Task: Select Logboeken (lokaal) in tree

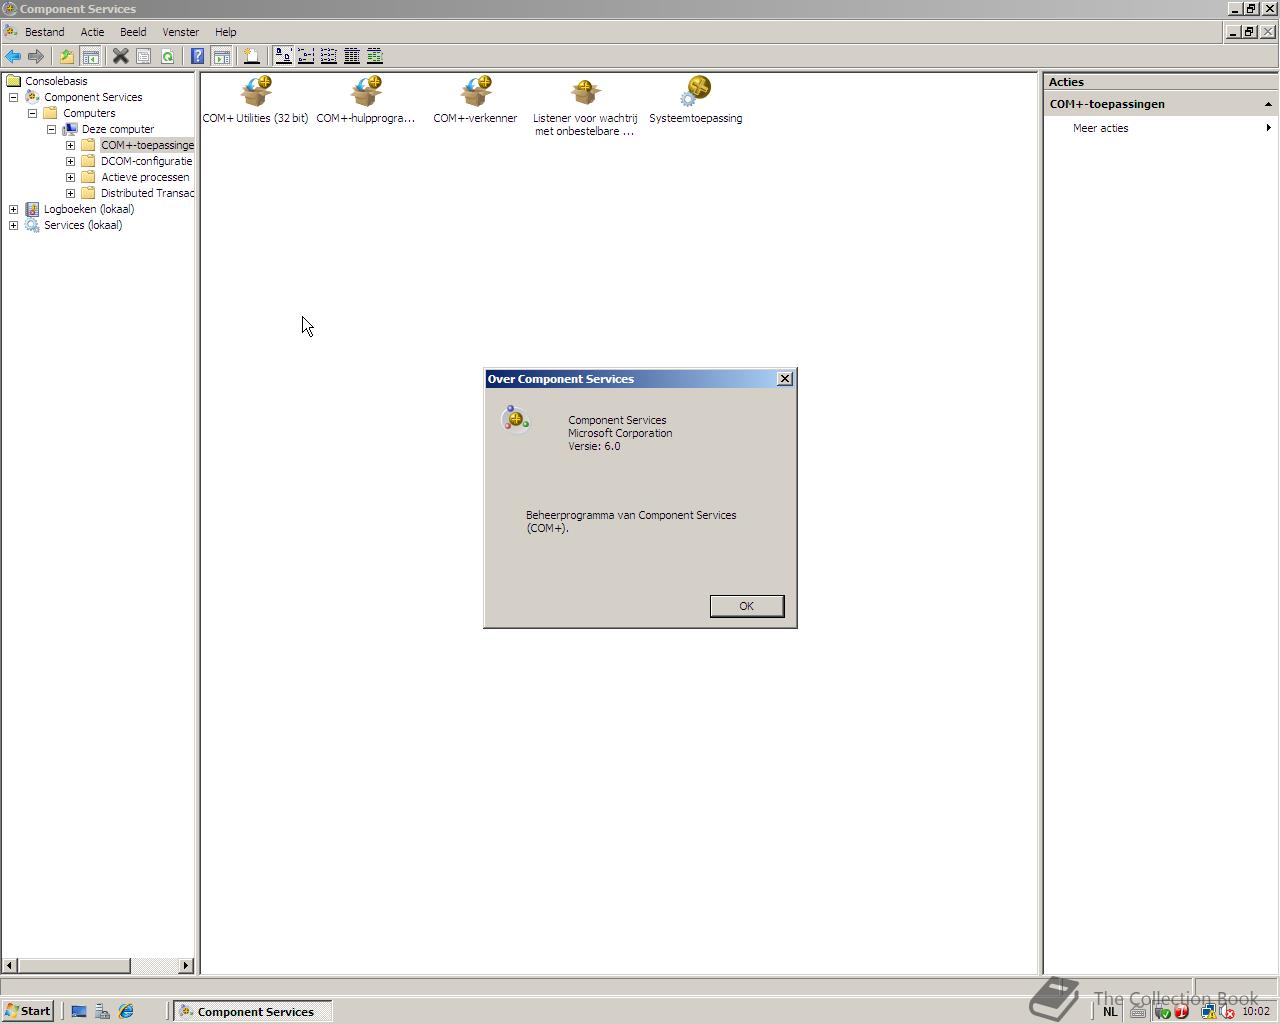Action: (89, 209)
